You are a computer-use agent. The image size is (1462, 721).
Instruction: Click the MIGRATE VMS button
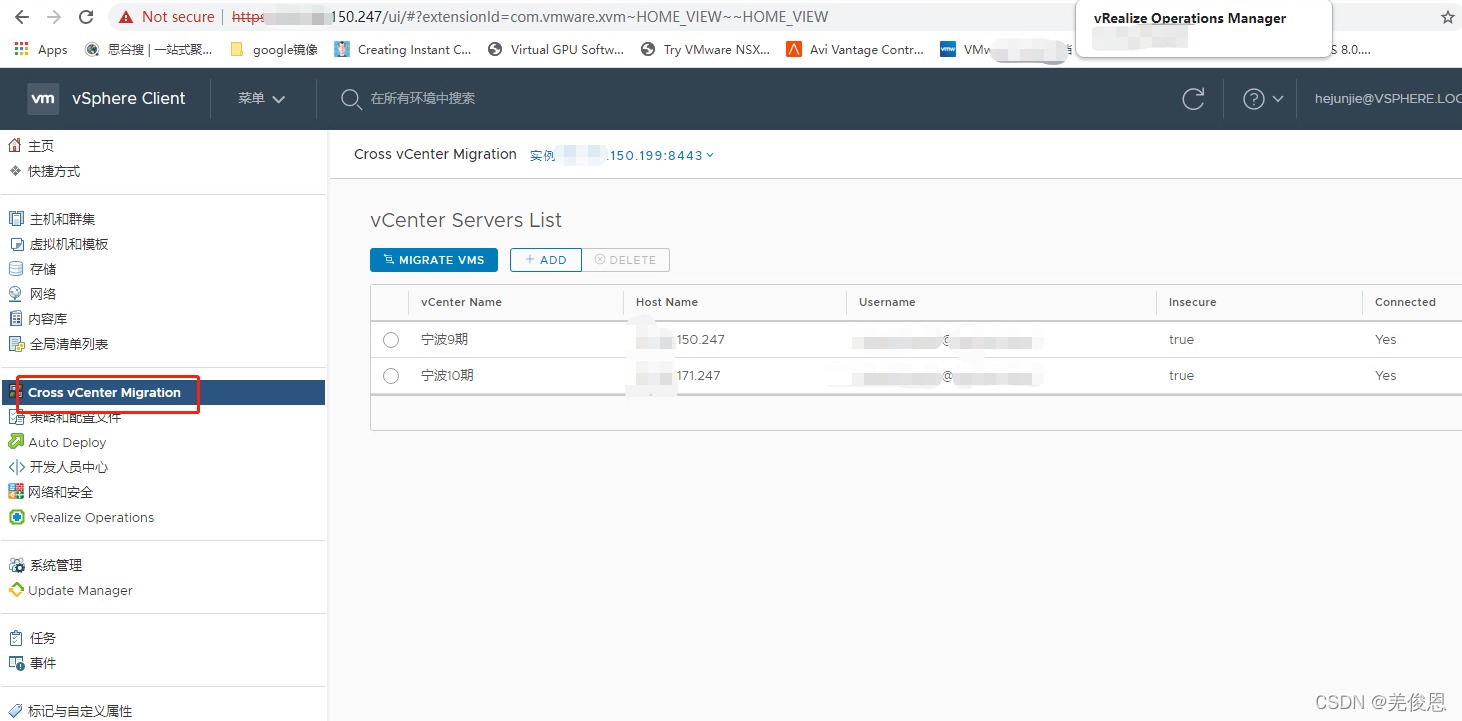434,260
